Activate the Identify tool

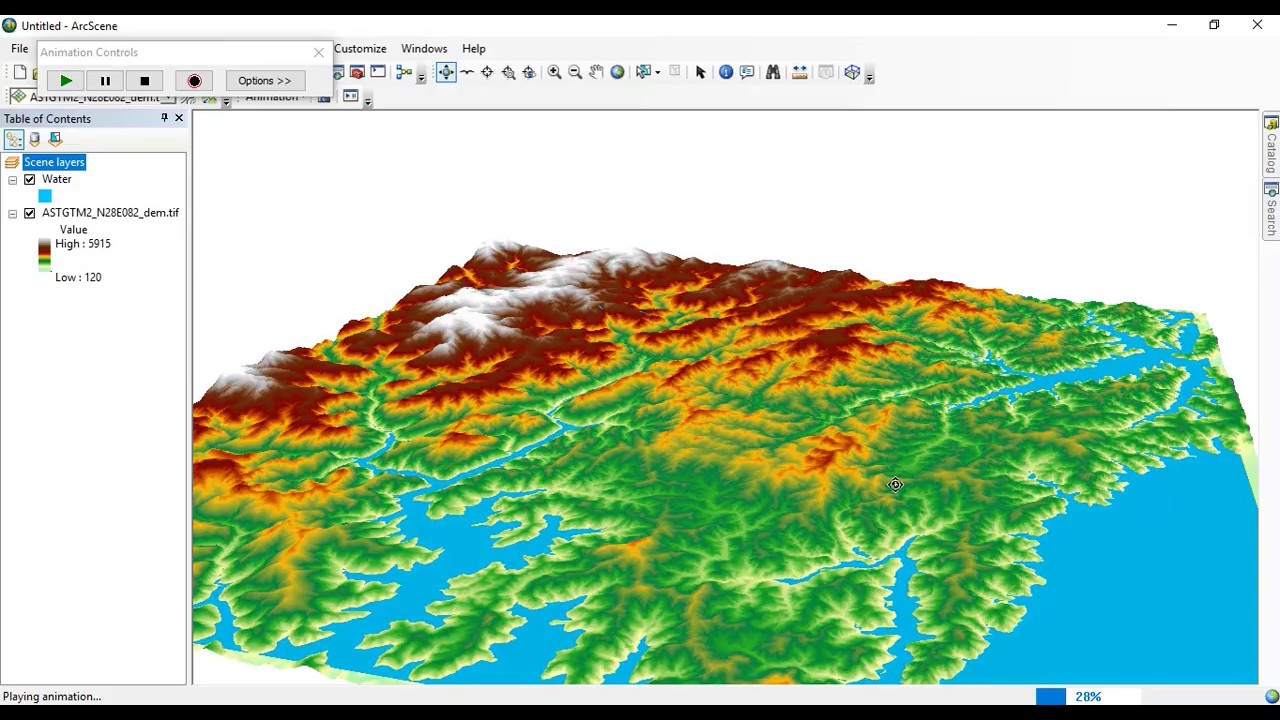[726, 72]
